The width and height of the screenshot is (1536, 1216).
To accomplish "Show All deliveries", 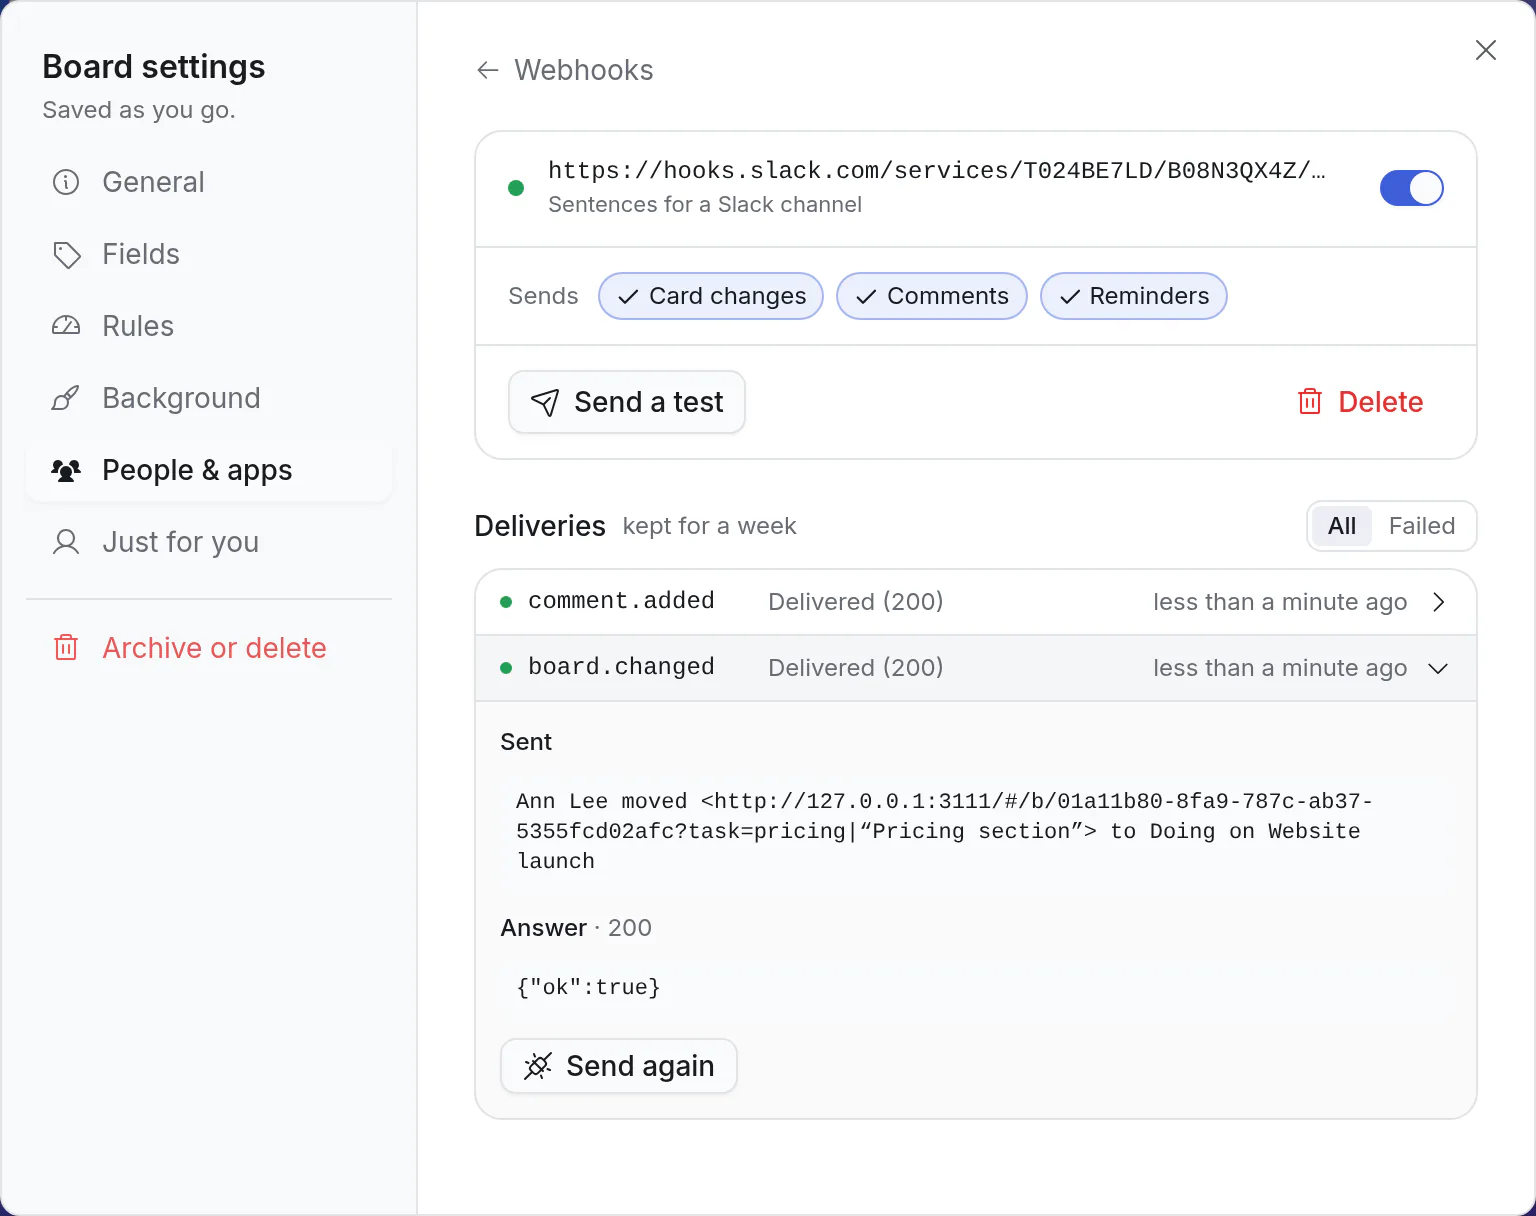I will coord(1342,526).
